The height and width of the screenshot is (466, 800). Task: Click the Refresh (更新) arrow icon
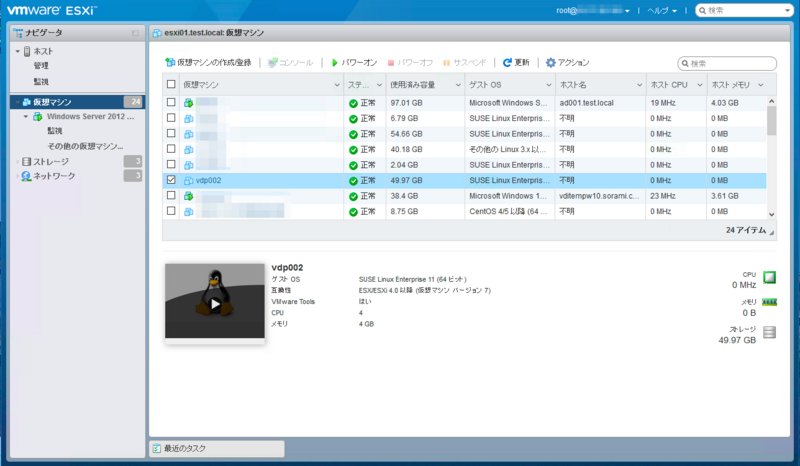click(507, 62)
